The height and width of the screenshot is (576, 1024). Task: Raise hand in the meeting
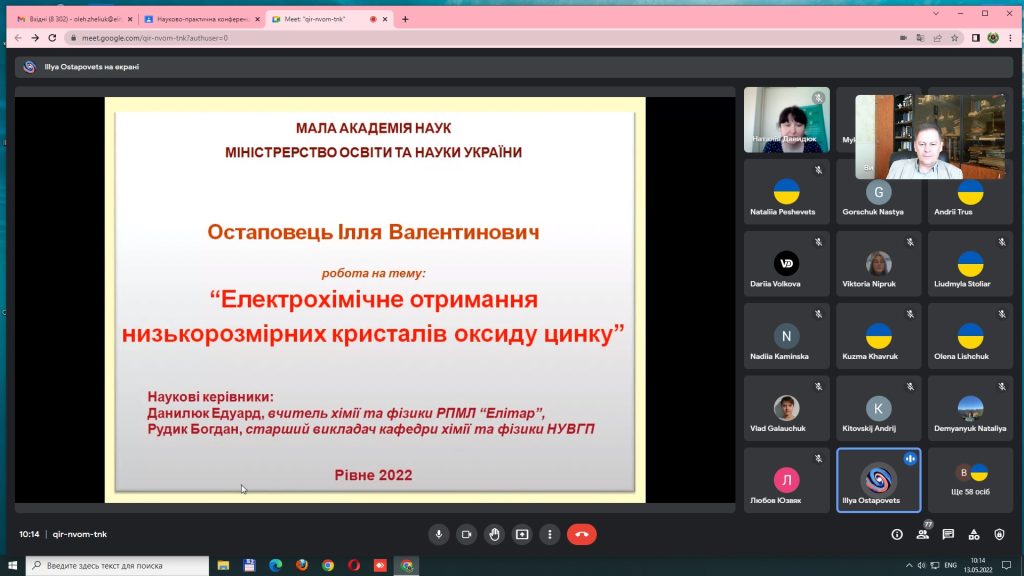[494, 534]
